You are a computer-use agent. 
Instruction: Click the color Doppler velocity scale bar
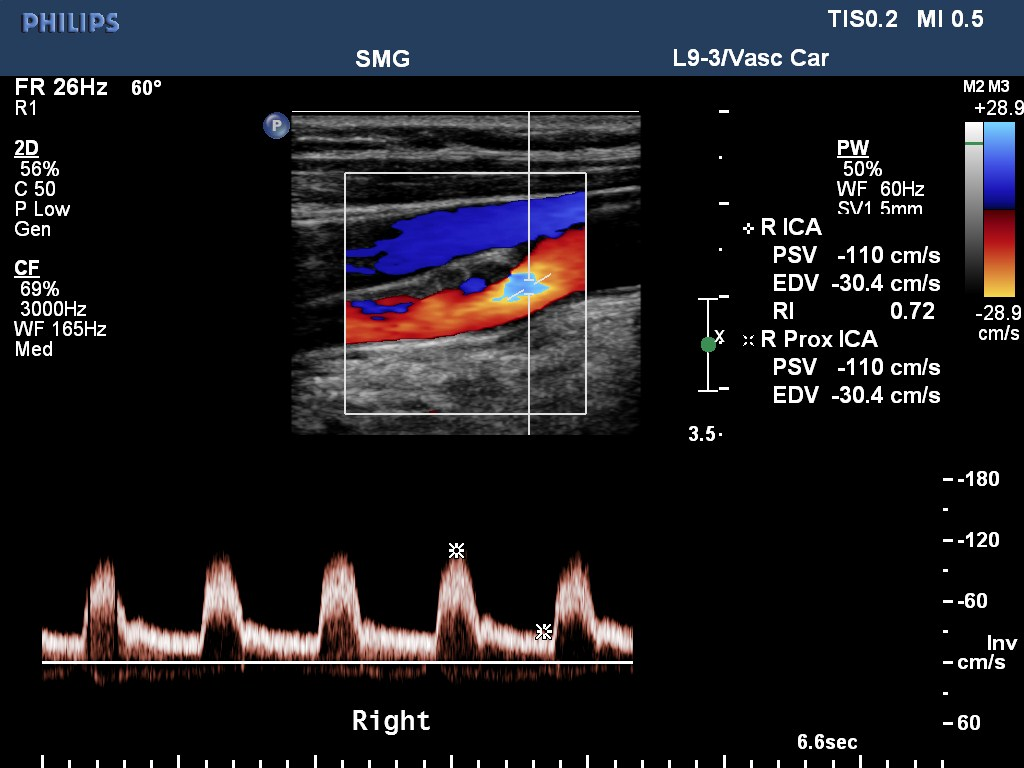click(x=999, y=210)
